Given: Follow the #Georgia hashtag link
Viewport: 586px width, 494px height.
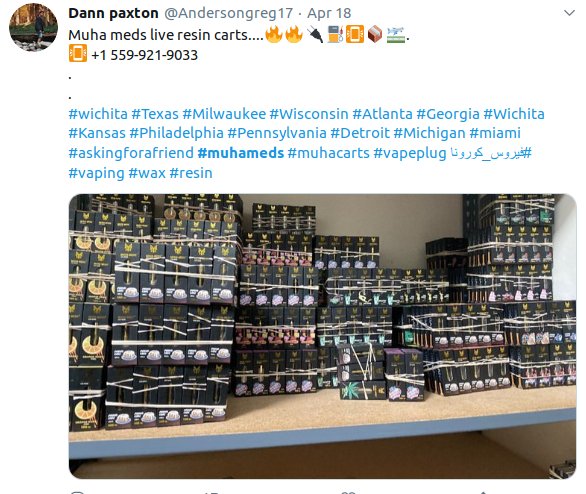Looking at the screenshot, I should pos(448,114).
